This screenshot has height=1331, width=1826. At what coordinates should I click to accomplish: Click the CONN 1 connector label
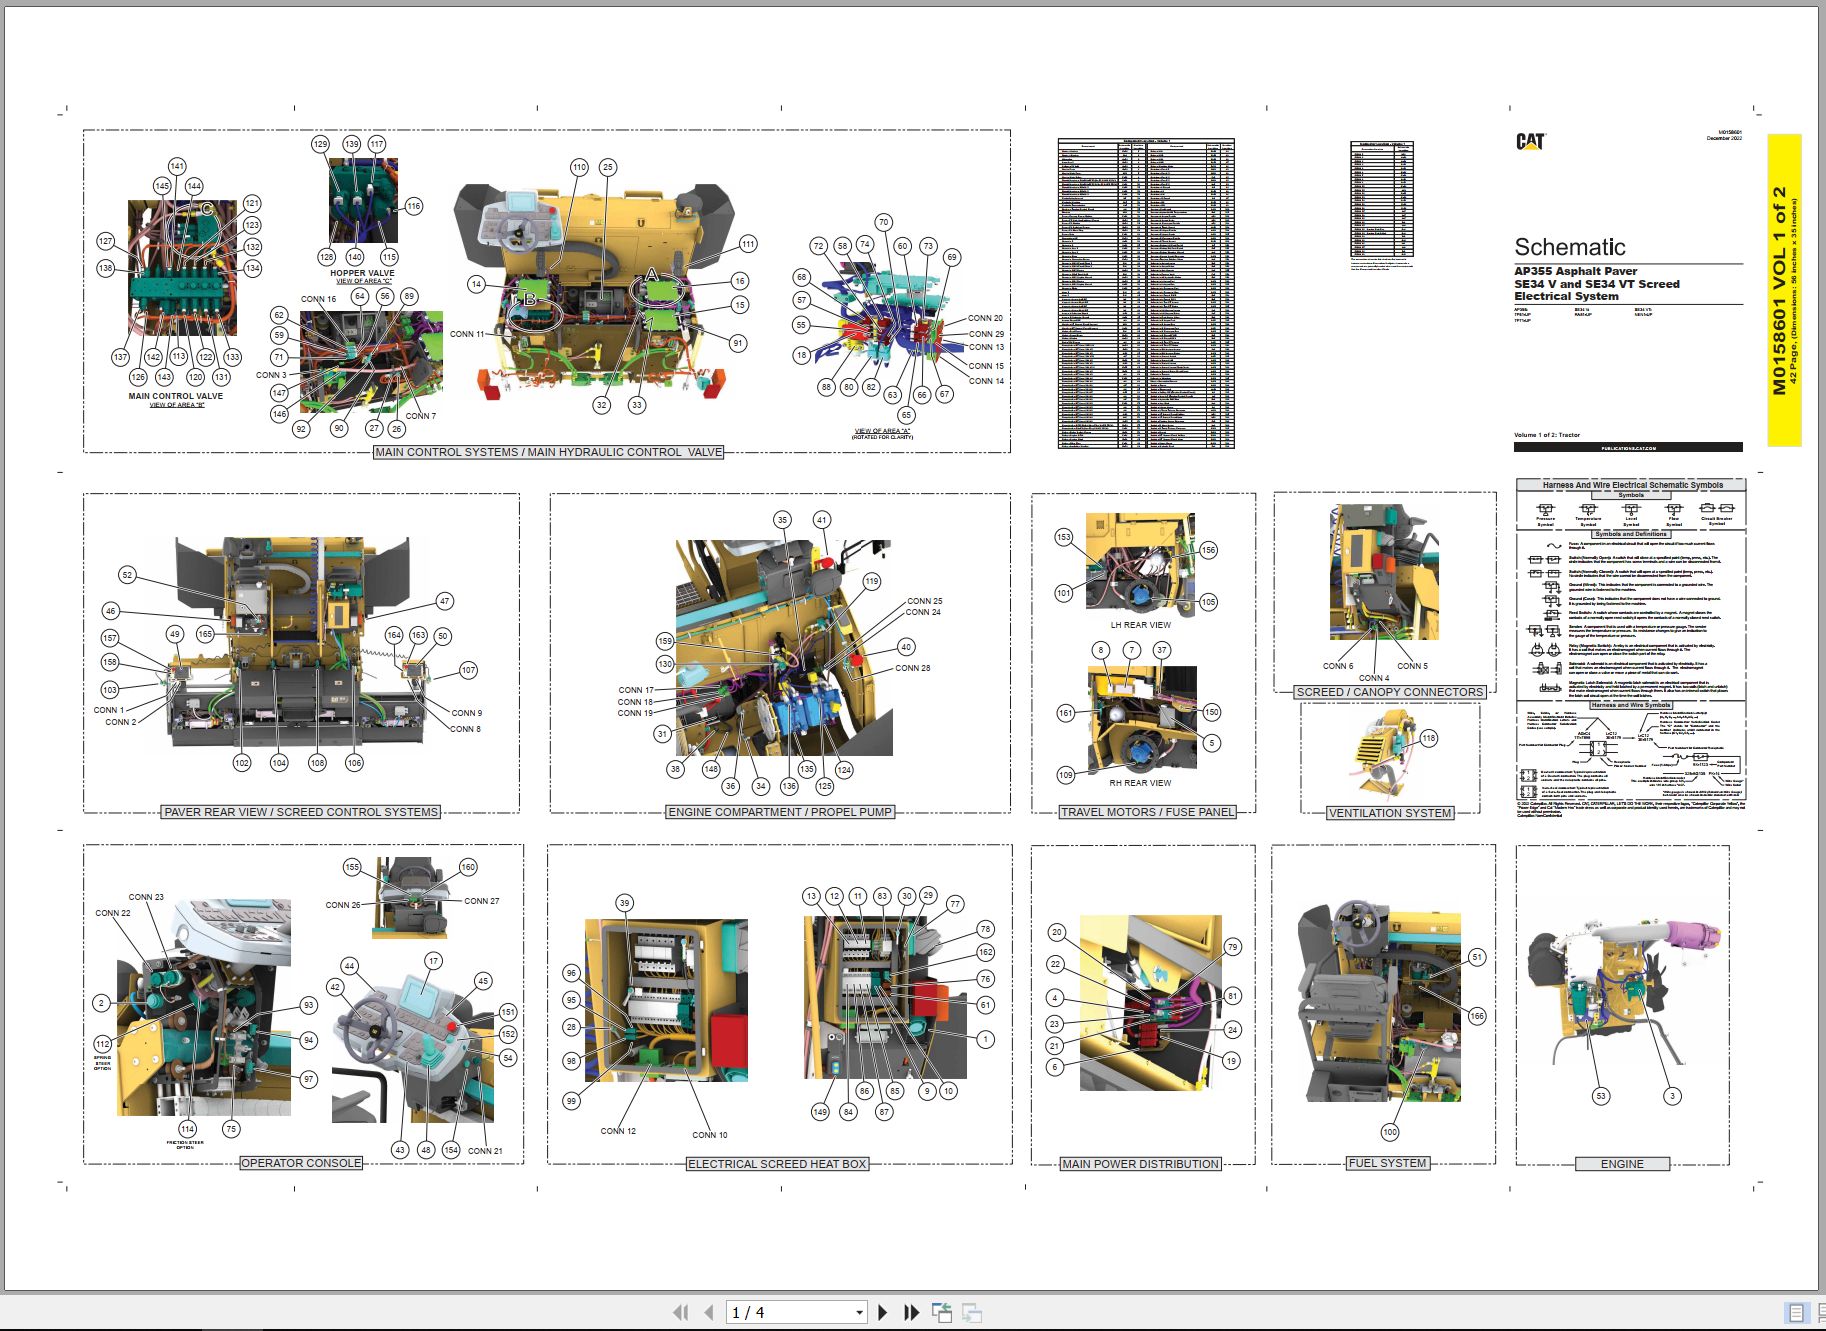point(109,710)
